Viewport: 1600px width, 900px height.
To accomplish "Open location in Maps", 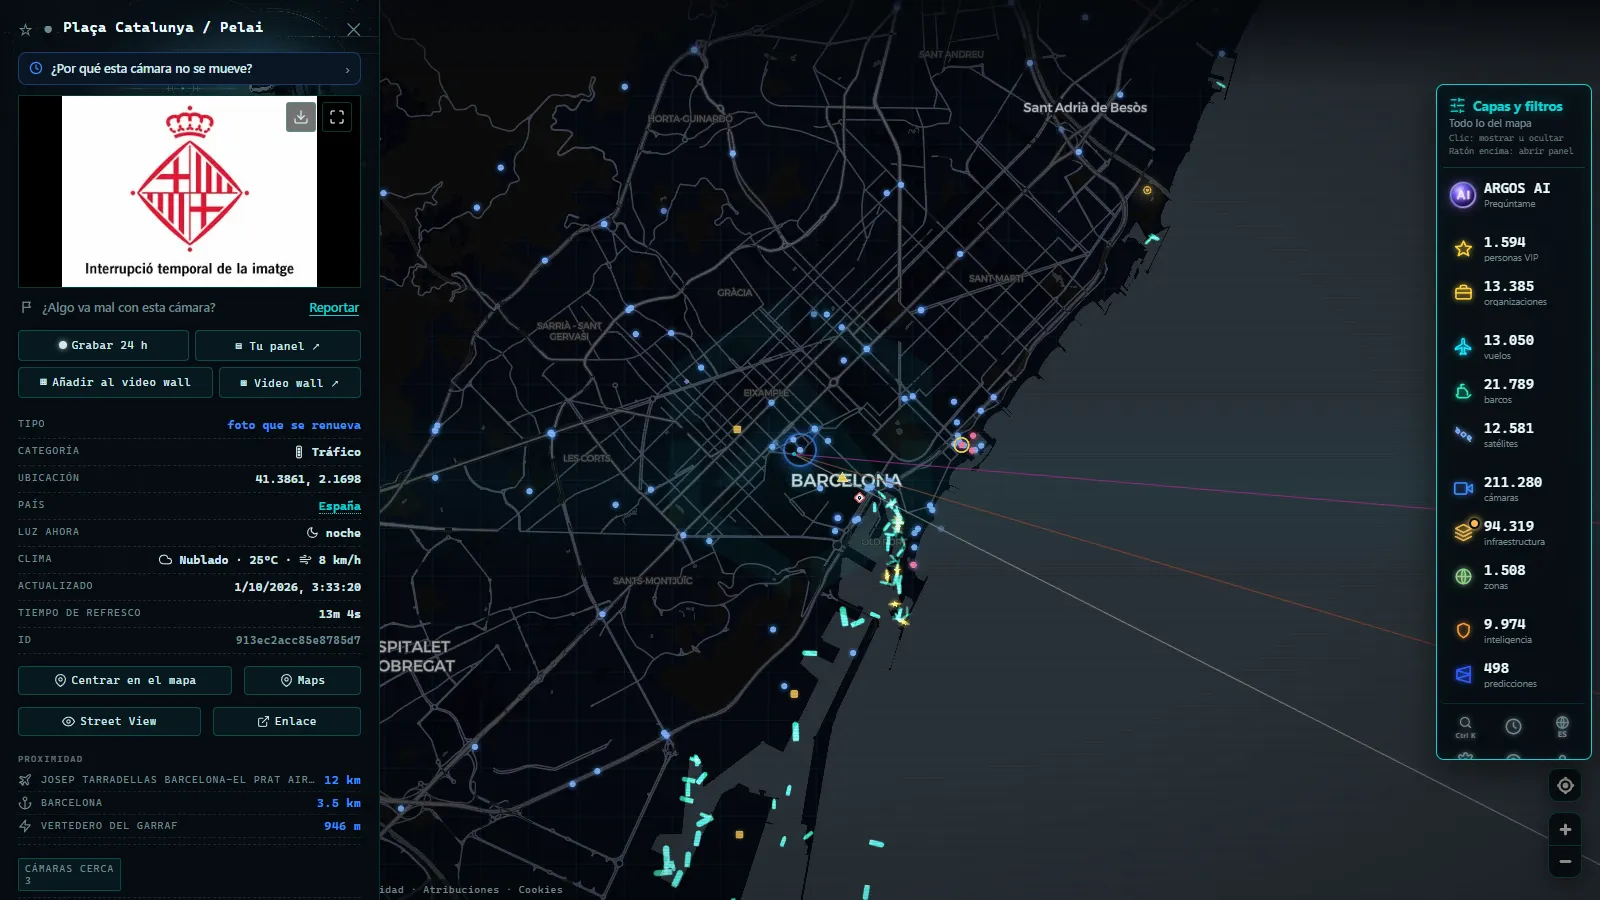I will pyautogui.click(x=302, y=680).
